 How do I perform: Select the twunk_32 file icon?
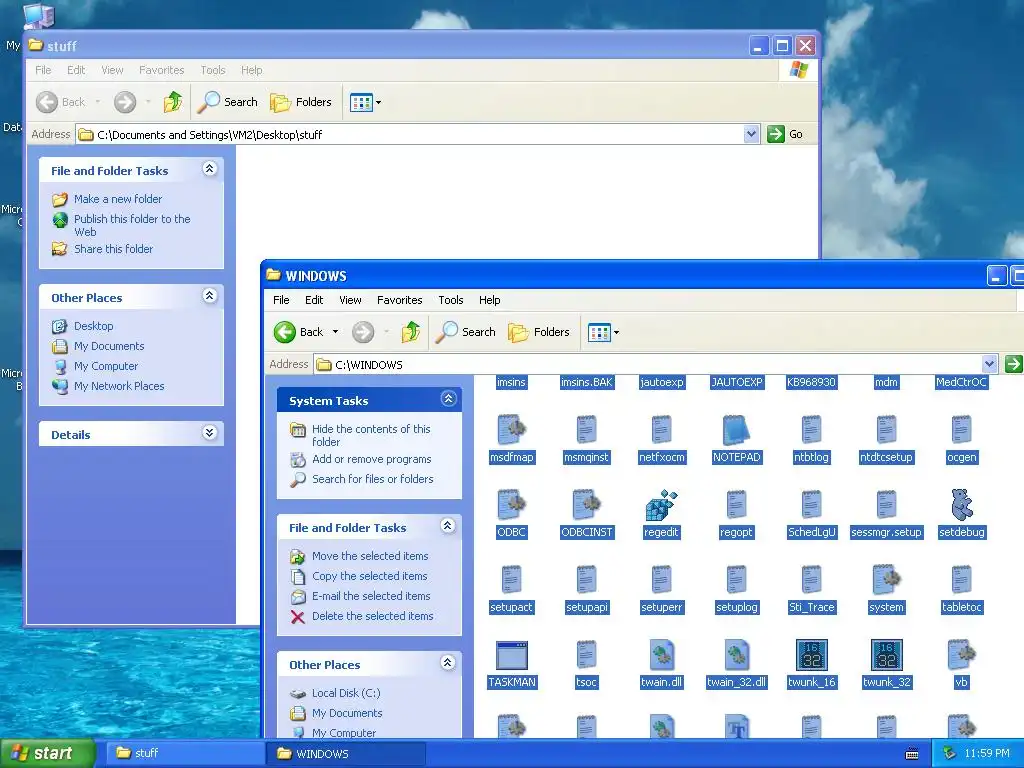[x=887, y=655]
